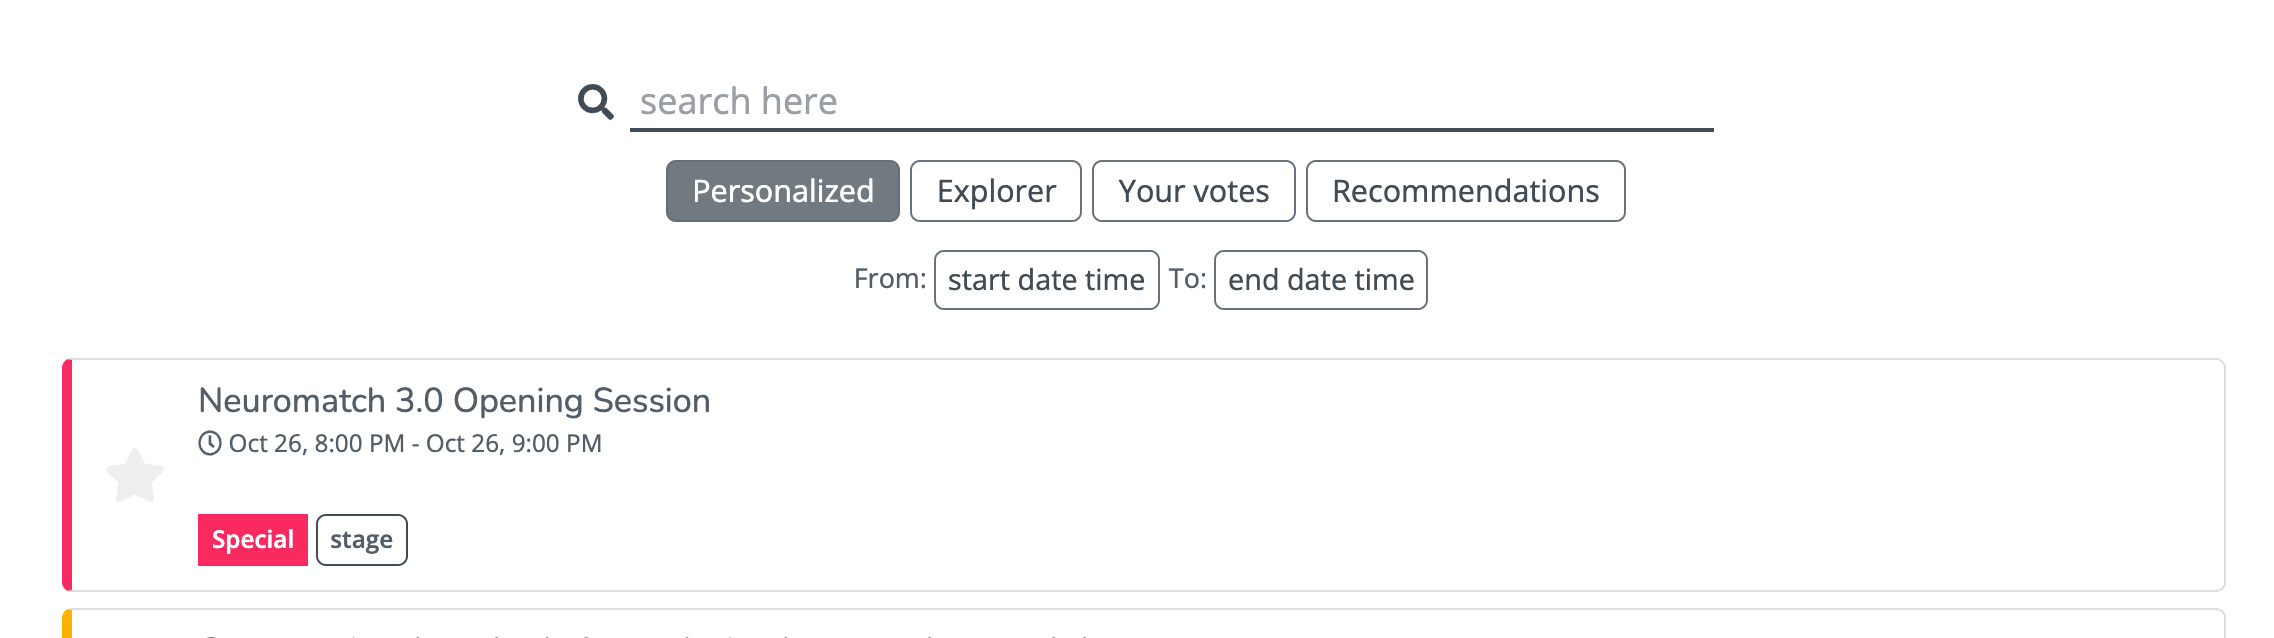Screen dimensions: 2274x638
Task: Show the Your votes tab
Action: click(1193, 191)
